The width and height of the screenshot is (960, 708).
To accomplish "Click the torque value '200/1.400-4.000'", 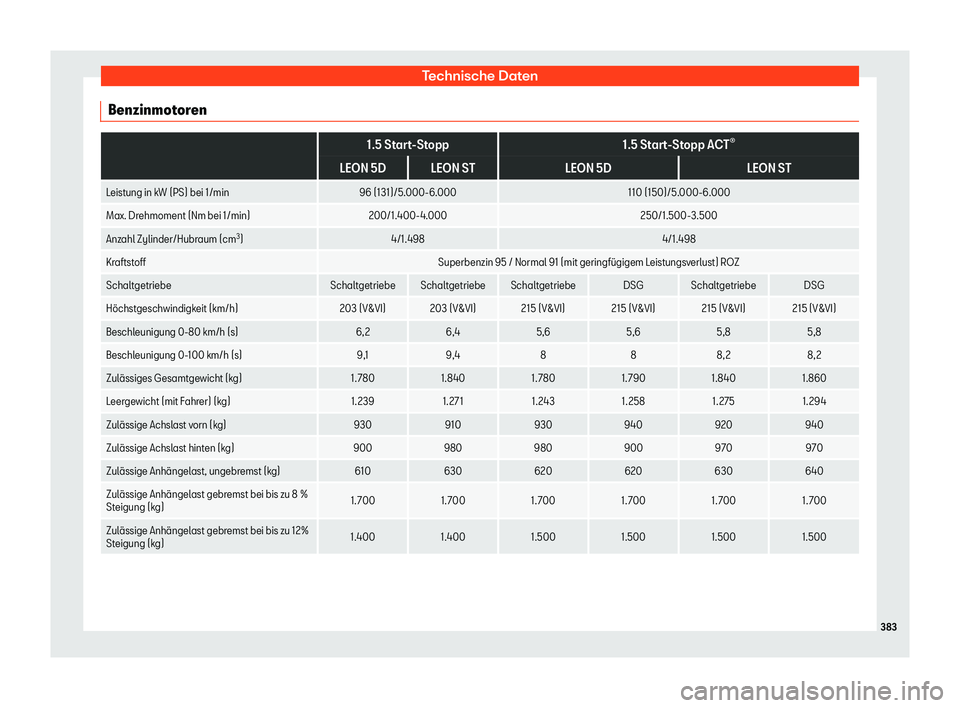I will point(408,216).
